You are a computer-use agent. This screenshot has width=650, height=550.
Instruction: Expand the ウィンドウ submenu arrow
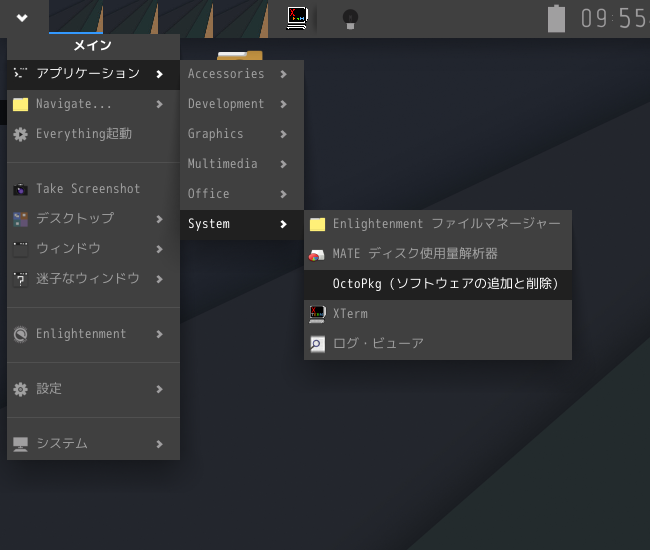click(160, 249)
